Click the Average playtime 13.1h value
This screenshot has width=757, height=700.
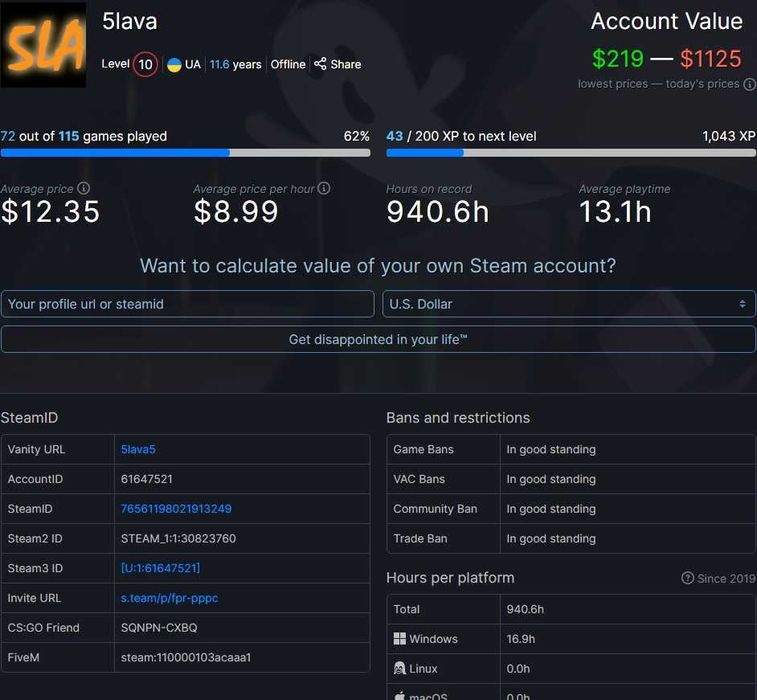(615, 212)
